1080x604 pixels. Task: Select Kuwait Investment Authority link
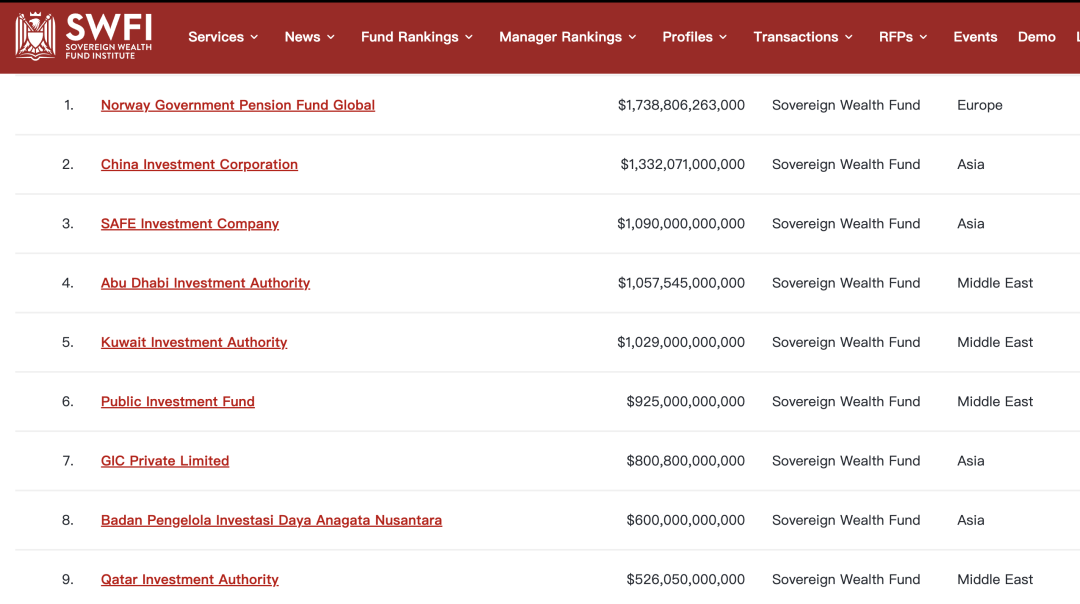[x=194, y=342]
